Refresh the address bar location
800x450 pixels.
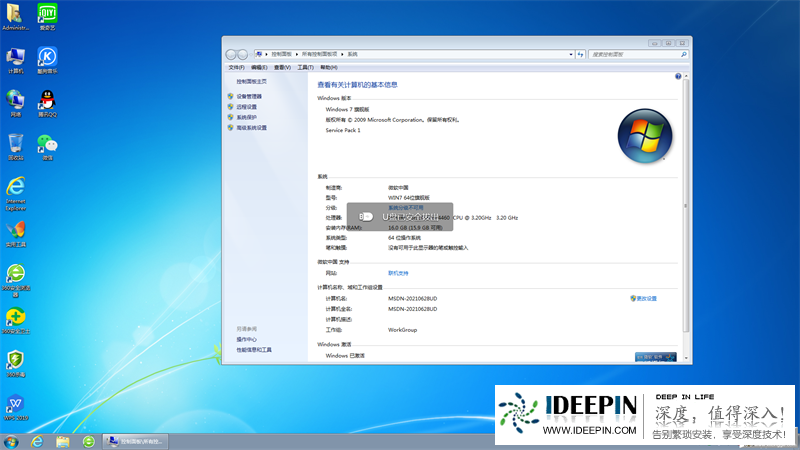pyautogui.click(x=580, y=54)
